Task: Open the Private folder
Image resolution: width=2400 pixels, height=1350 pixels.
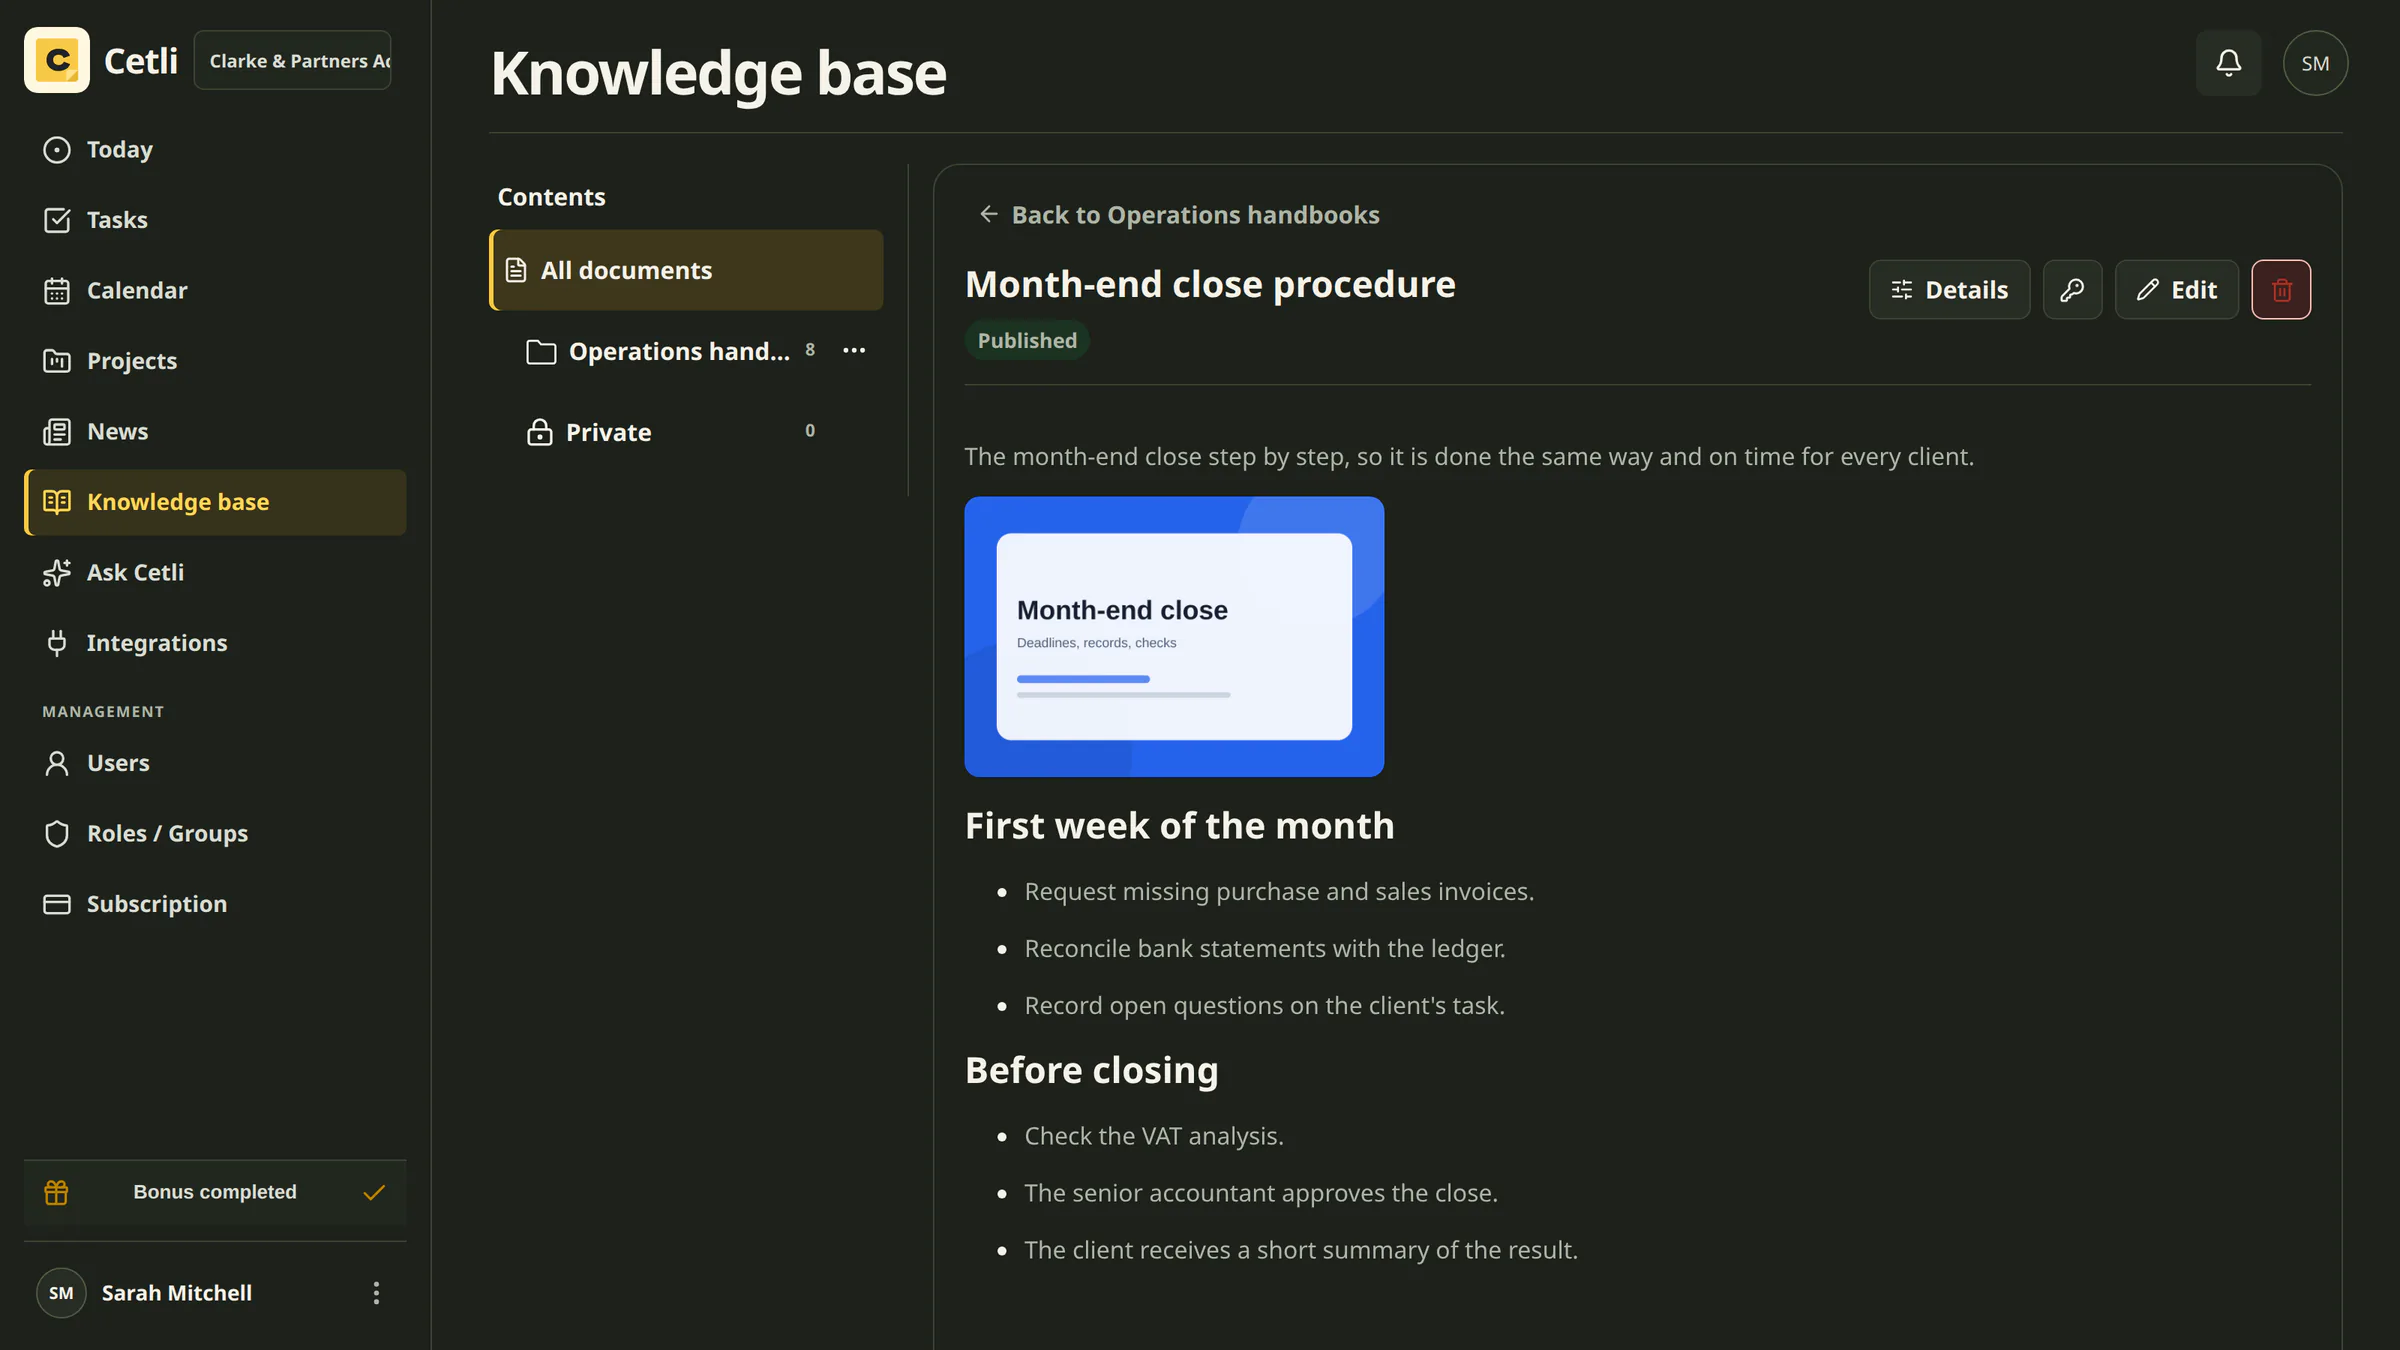Action: [x=670, y=432]
